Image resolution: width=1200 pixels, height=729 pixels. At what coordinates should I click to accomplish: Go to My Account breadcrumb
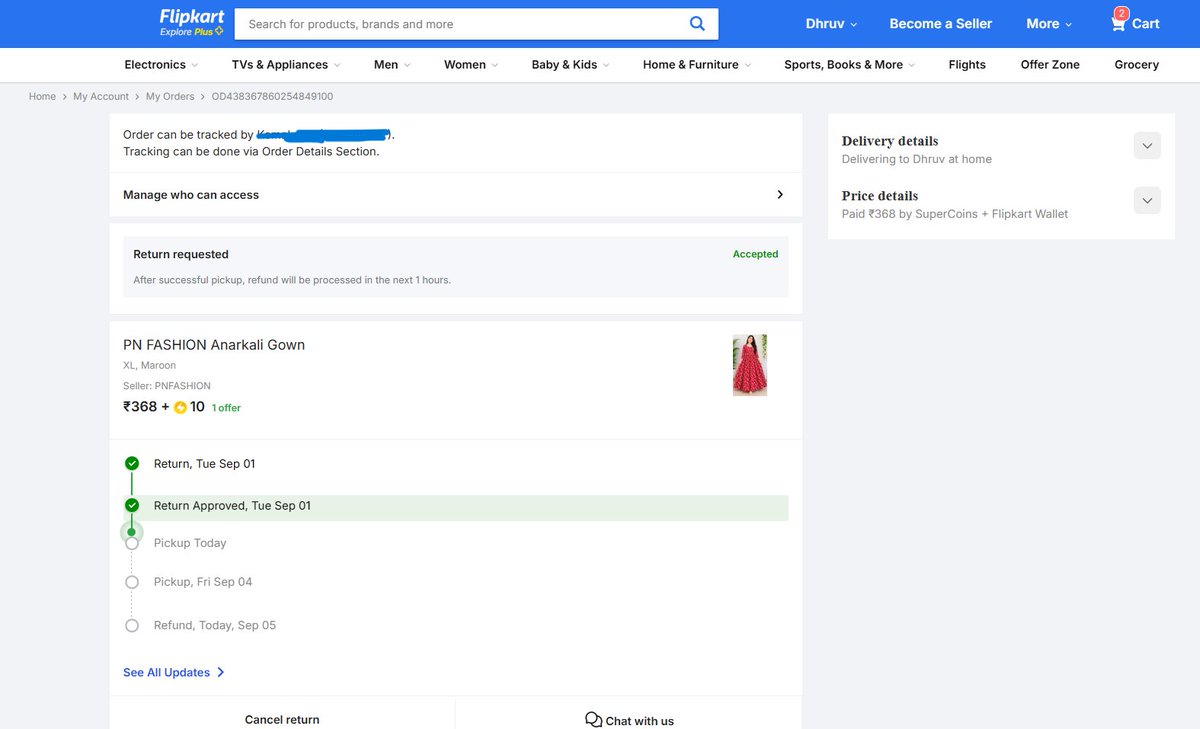click(x=101, y=97)
